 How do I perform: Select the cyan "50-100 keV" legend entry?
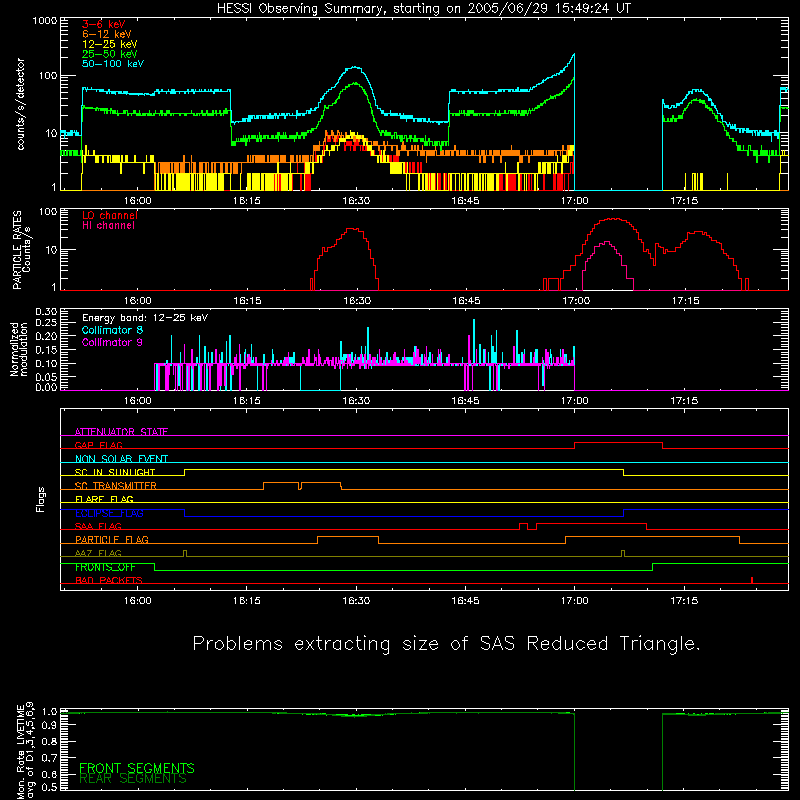click(113, 64)
